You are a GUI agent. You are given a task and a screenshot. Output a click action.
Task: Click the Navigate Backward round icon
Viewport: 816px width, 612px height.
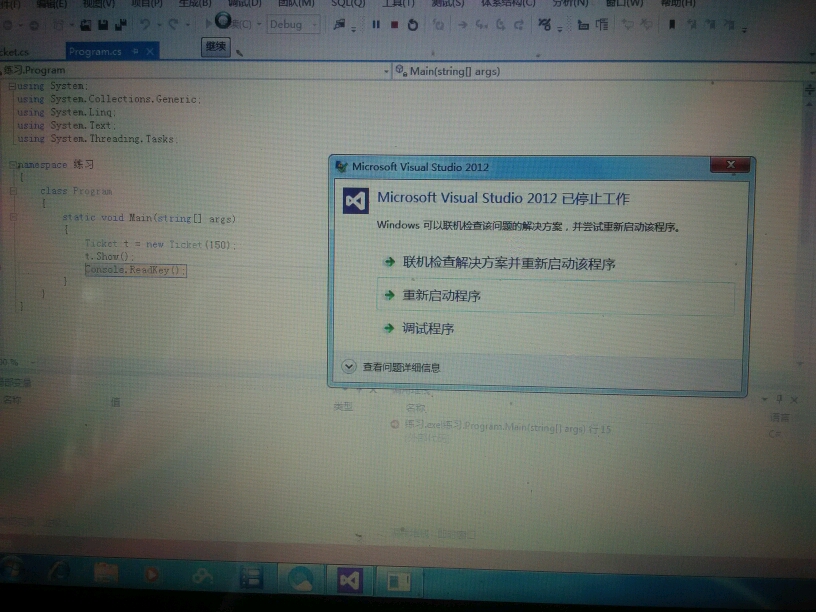[7, 24]
